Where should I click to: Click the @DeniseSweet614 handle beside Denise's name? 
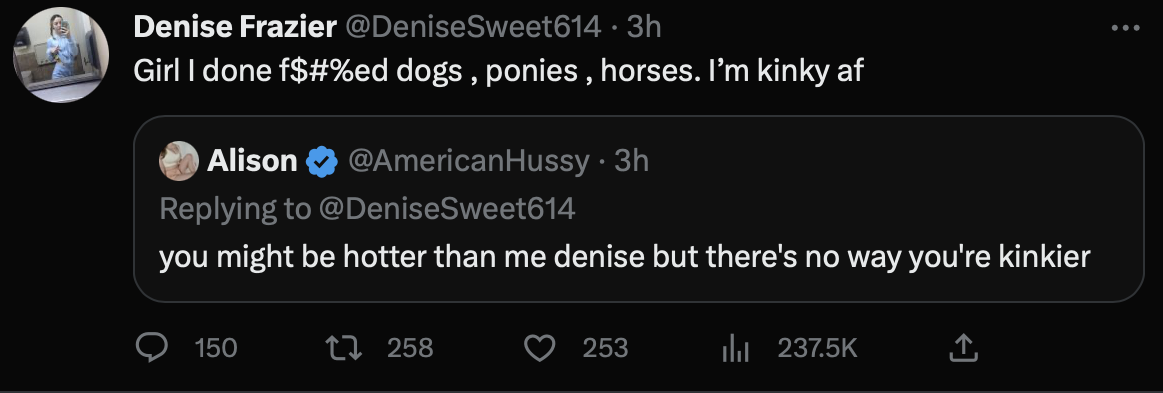coord(470,27)
